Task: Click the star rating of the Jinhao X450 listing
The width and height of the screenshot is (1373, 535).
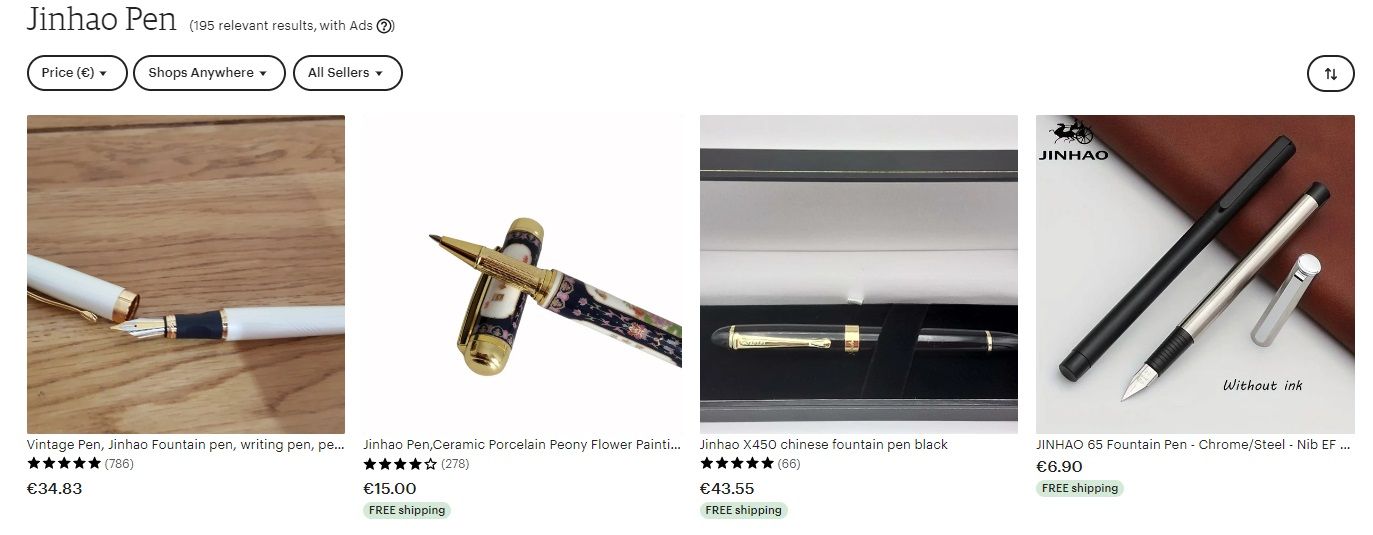Action: pyautogui.click(x=737, y=463)
